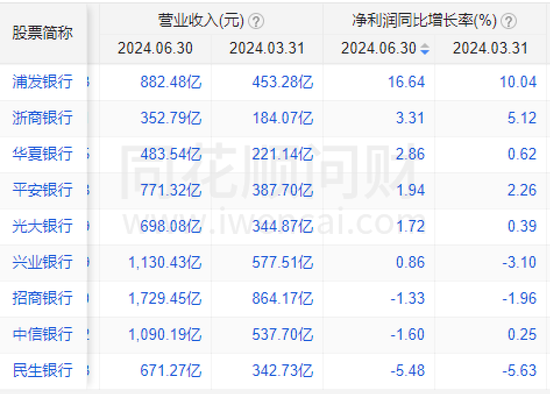
Task: Toggle sort arrow on 2024.06.30 growth column
Action: 425,49
